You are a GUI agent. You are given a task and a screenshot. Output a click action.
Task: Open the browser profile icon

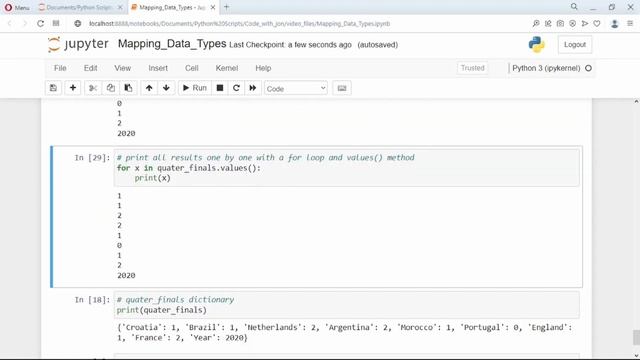click(614, 24)
